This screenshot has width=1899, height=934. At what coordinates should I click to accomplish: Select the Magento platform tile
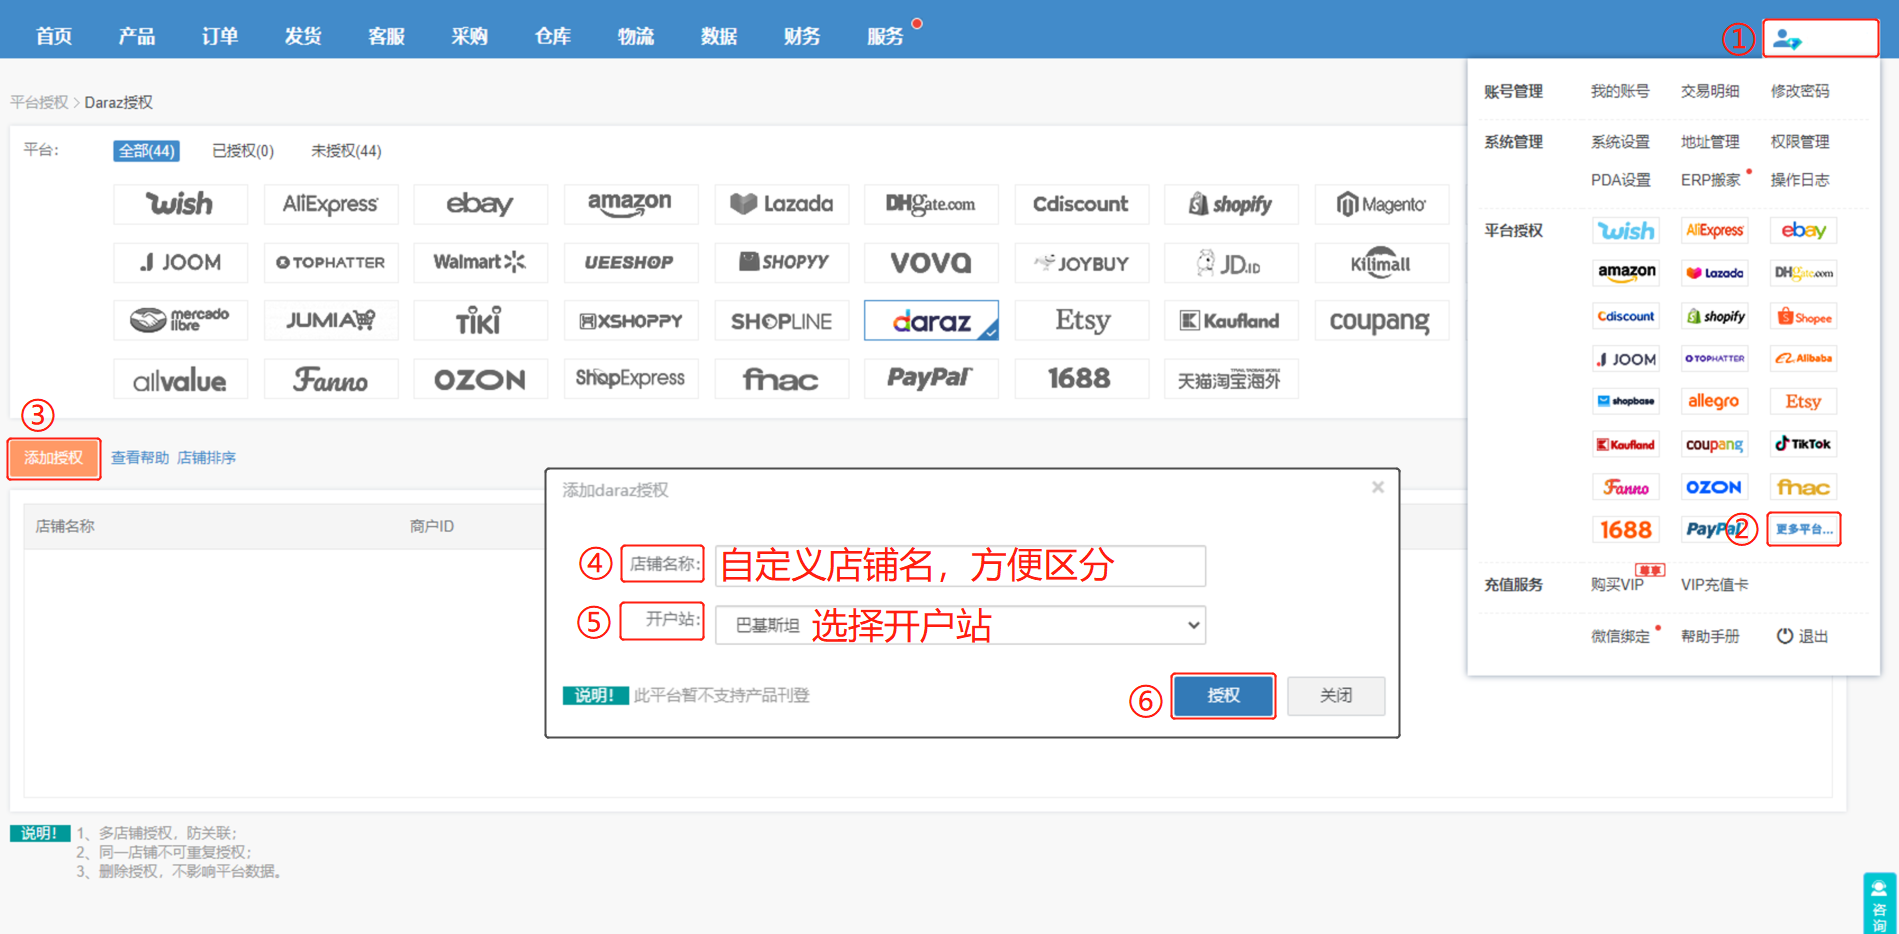point(1381,204)
